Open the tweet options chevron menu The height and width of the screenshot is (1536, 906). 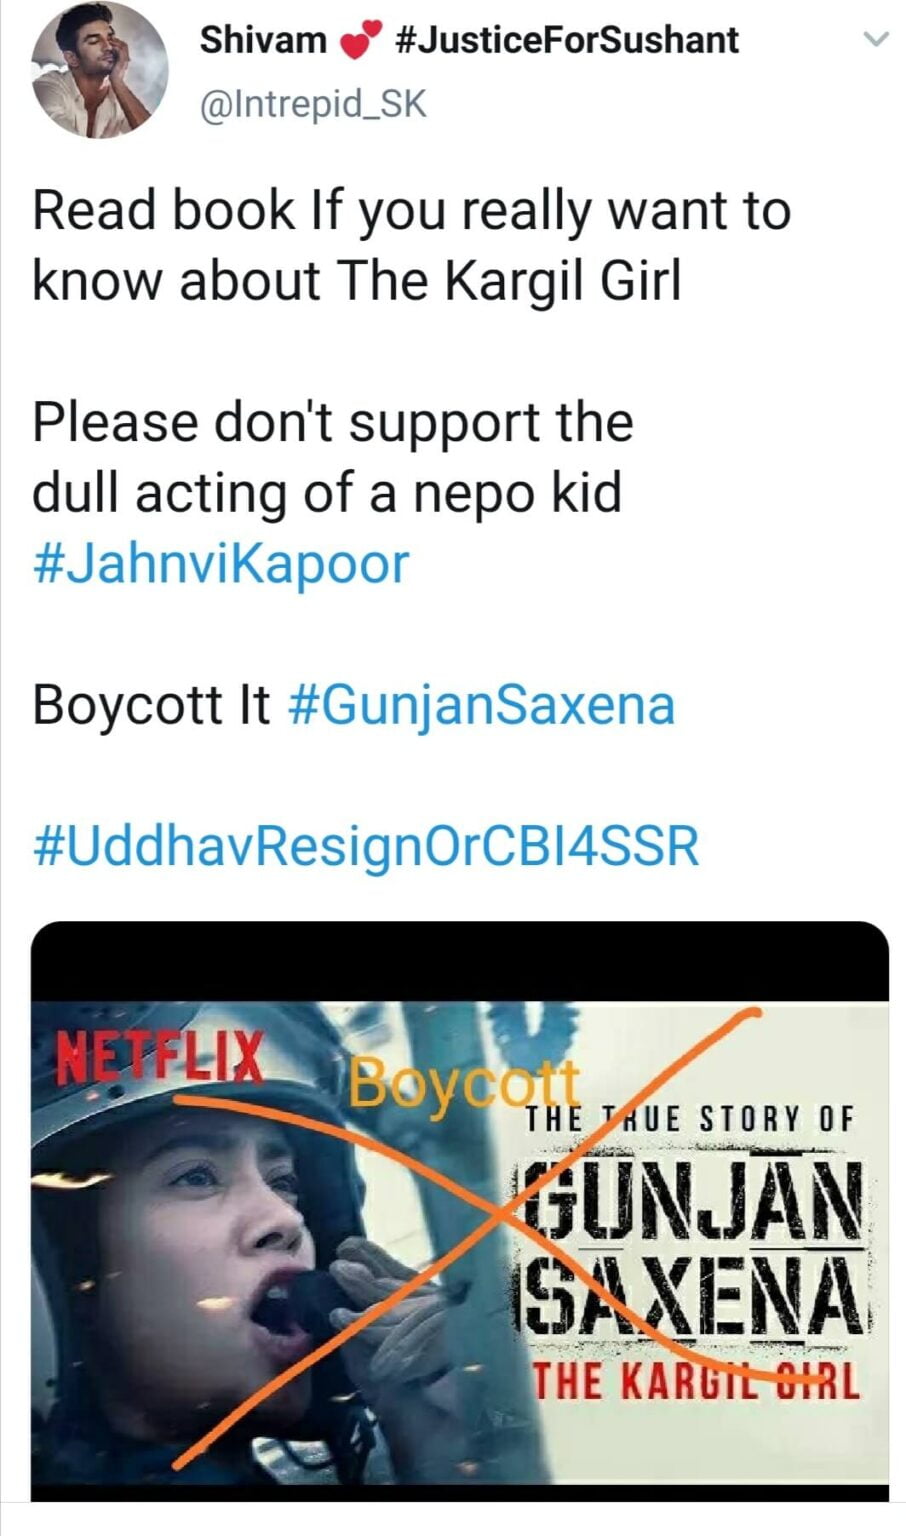coord(875,40)
